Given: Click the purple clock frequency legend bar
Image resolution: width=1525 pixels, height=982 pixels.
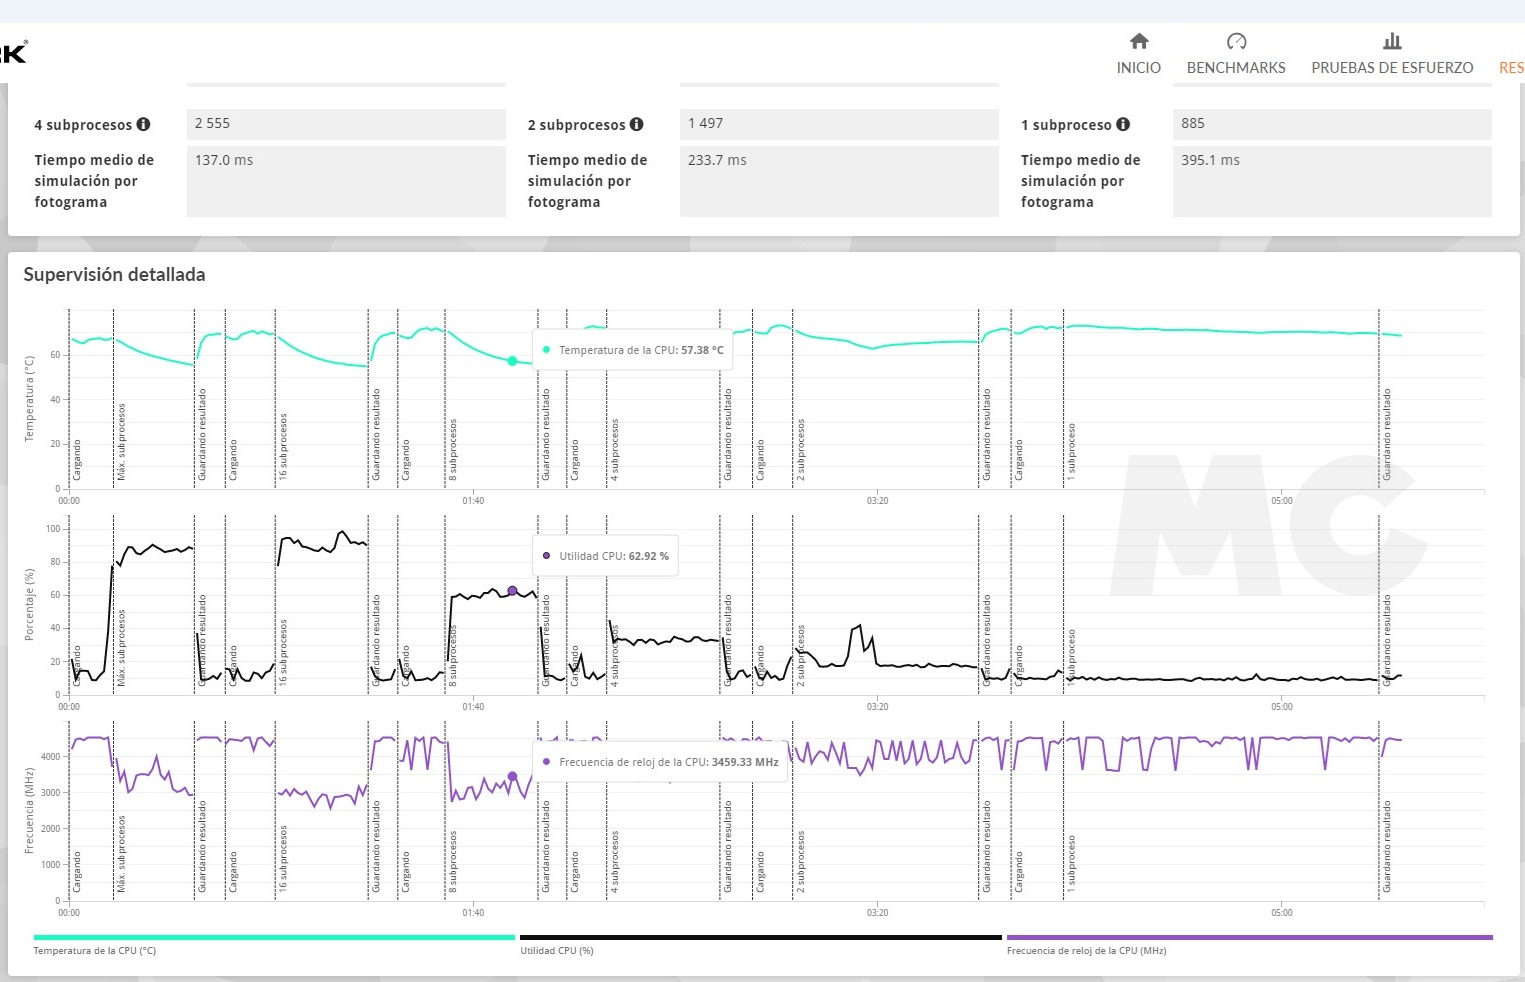Looking at the screenshot, I should 1249,938.
